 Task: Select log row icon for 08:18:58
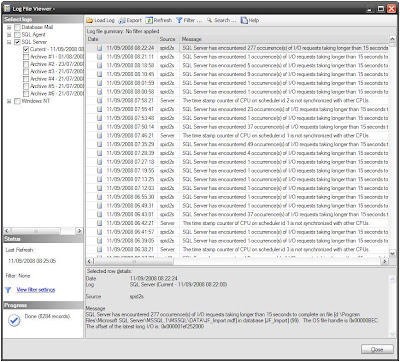click(99, 65)
